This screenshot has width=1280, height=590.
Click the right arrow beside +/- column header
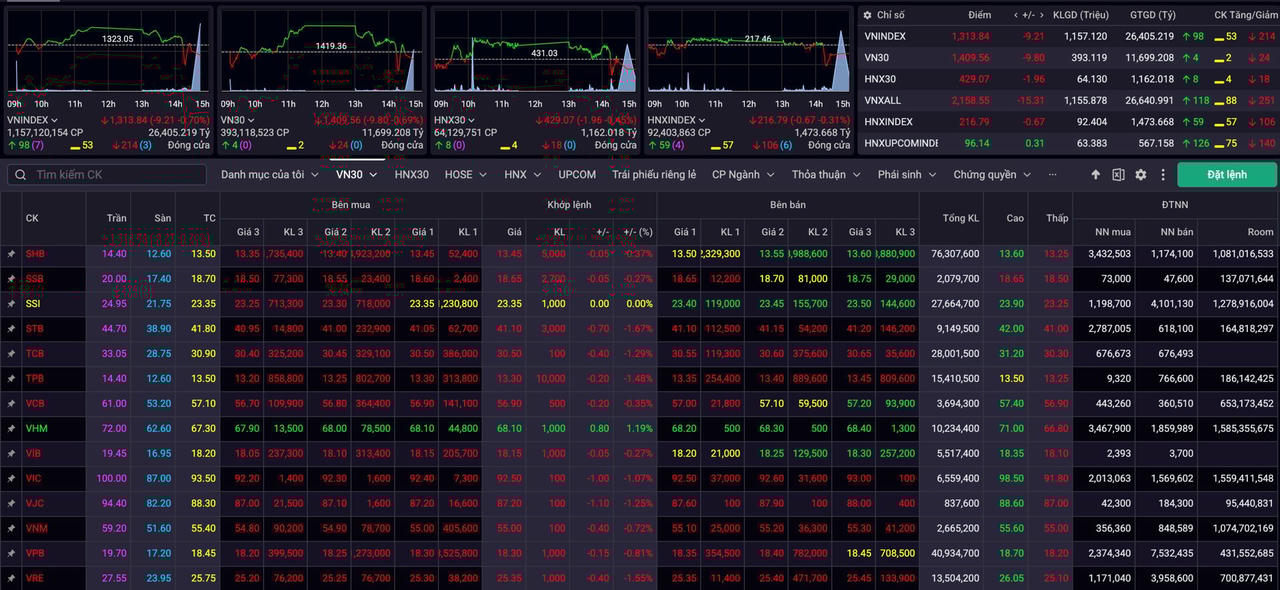[x=1041, y=15]
